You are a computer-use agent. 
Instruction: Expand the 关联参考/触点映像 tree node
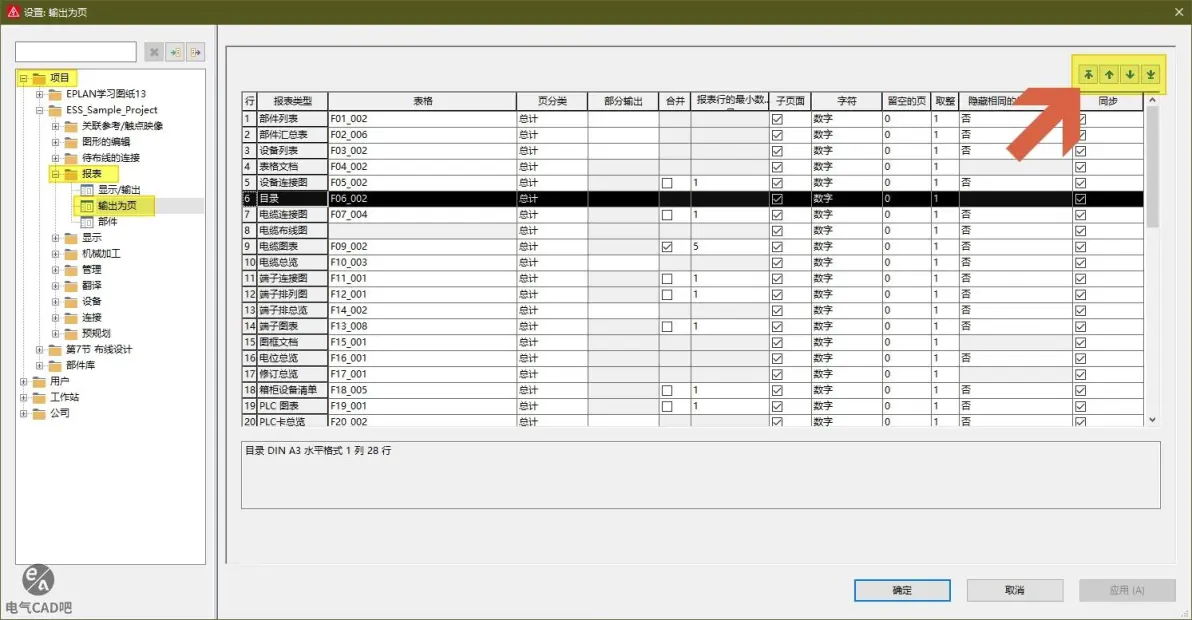coord(55,126)
